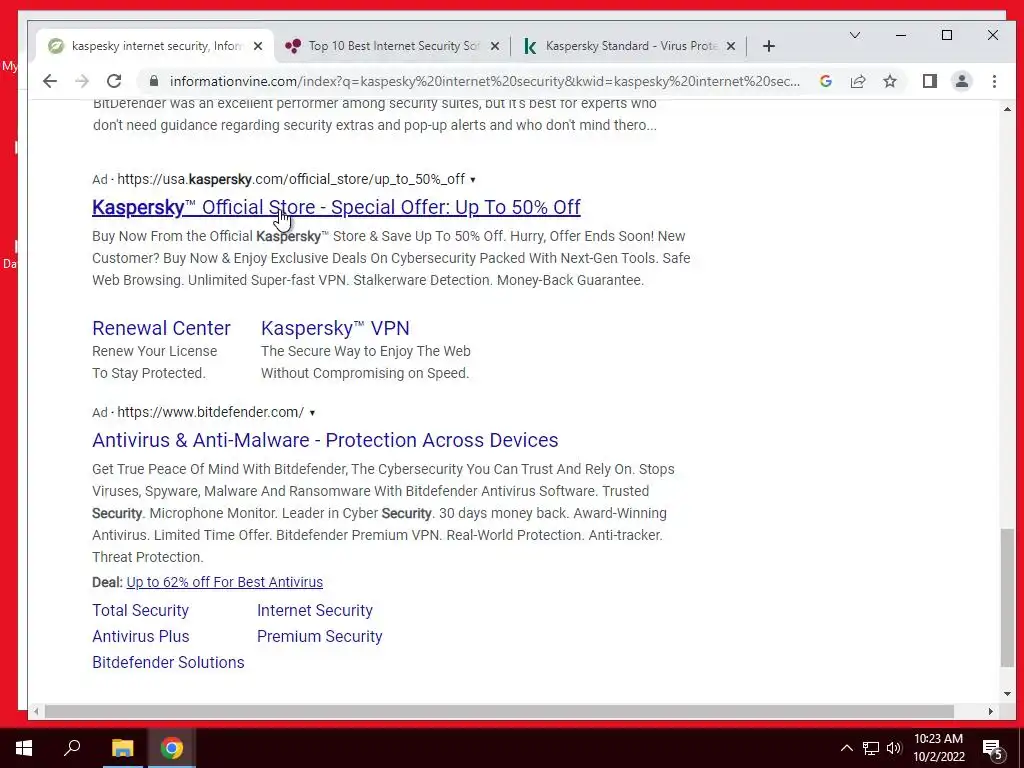Go back to the previous page
The image size is (1024, 768).
coord(50,81)
